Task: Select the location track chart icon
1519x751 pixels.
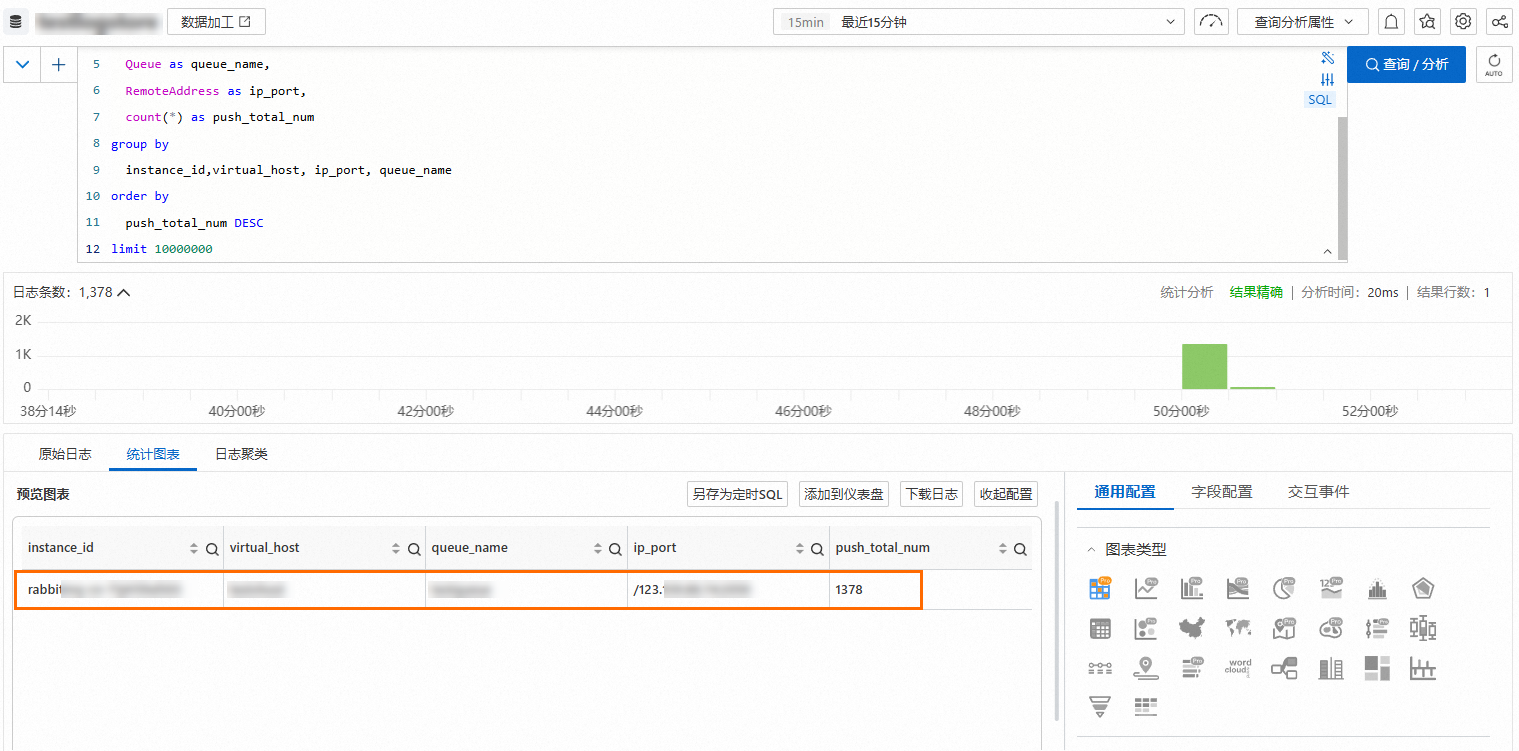Action: click(x=1146, y=668)
